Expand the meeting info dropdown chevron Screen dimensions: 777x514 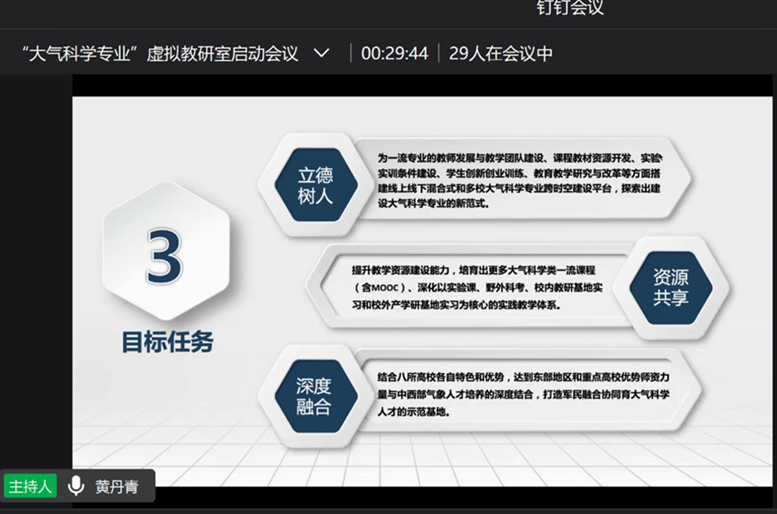tap(321, 53)
